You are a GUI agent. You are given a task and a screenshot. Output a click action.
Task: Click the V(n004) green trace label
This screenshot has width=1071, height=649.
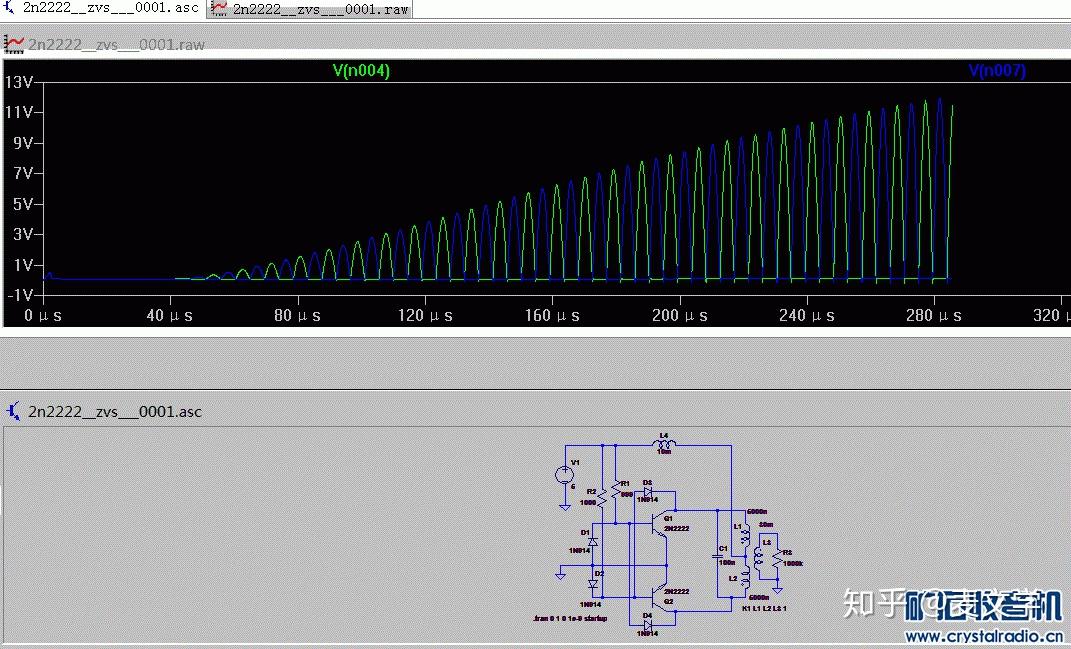click(361, 70)
